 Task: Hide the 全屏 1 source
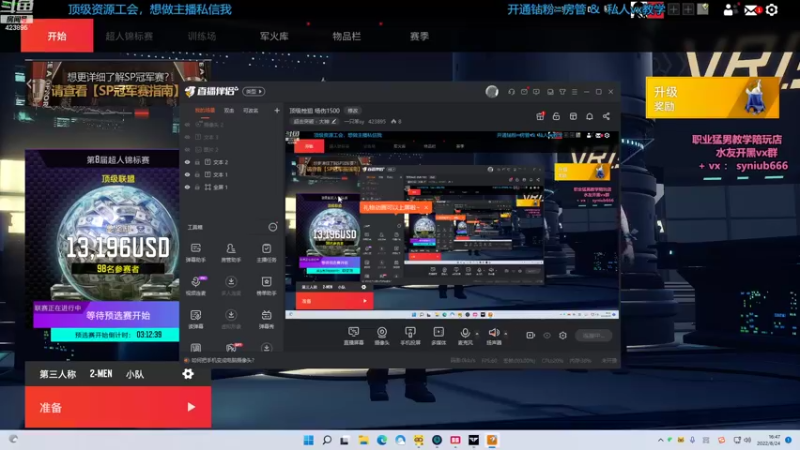(187, 187)
